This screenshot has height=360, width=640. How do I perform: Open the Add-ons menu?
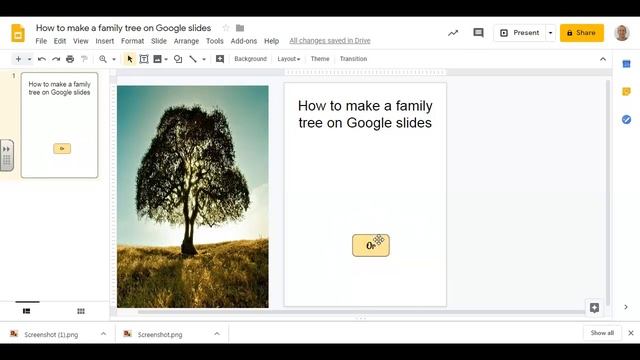click(244, 41)
